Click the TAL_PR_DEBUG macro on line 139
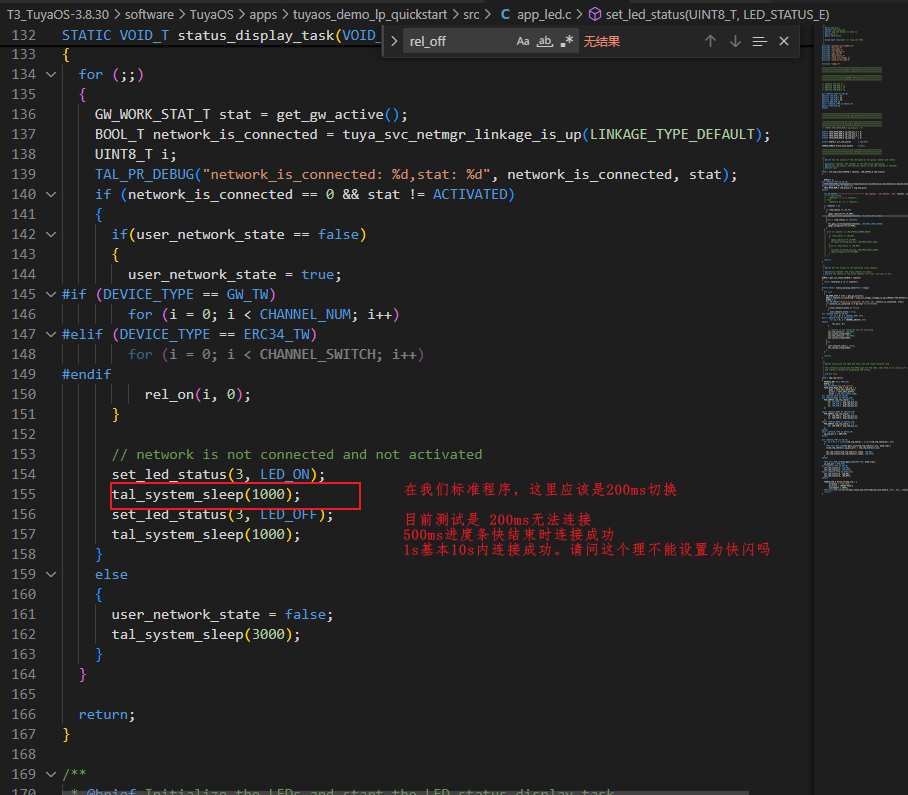908x795 pixels. 145,174
